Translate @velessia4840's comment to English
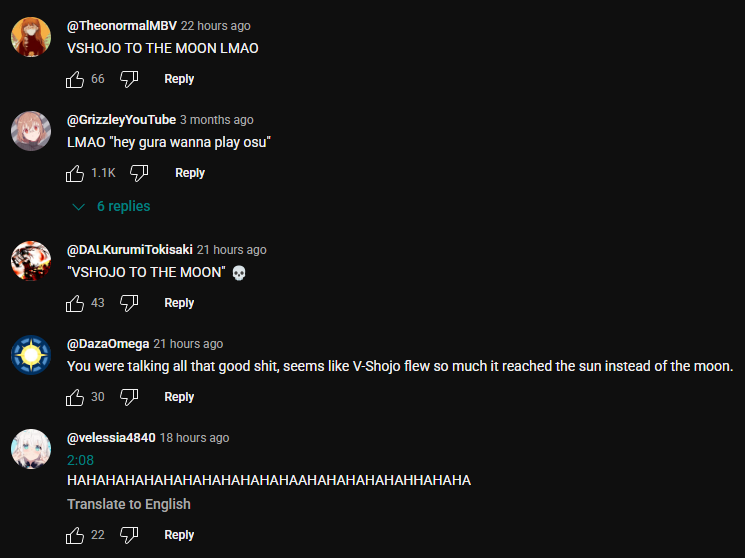 [x=129, y=504]
